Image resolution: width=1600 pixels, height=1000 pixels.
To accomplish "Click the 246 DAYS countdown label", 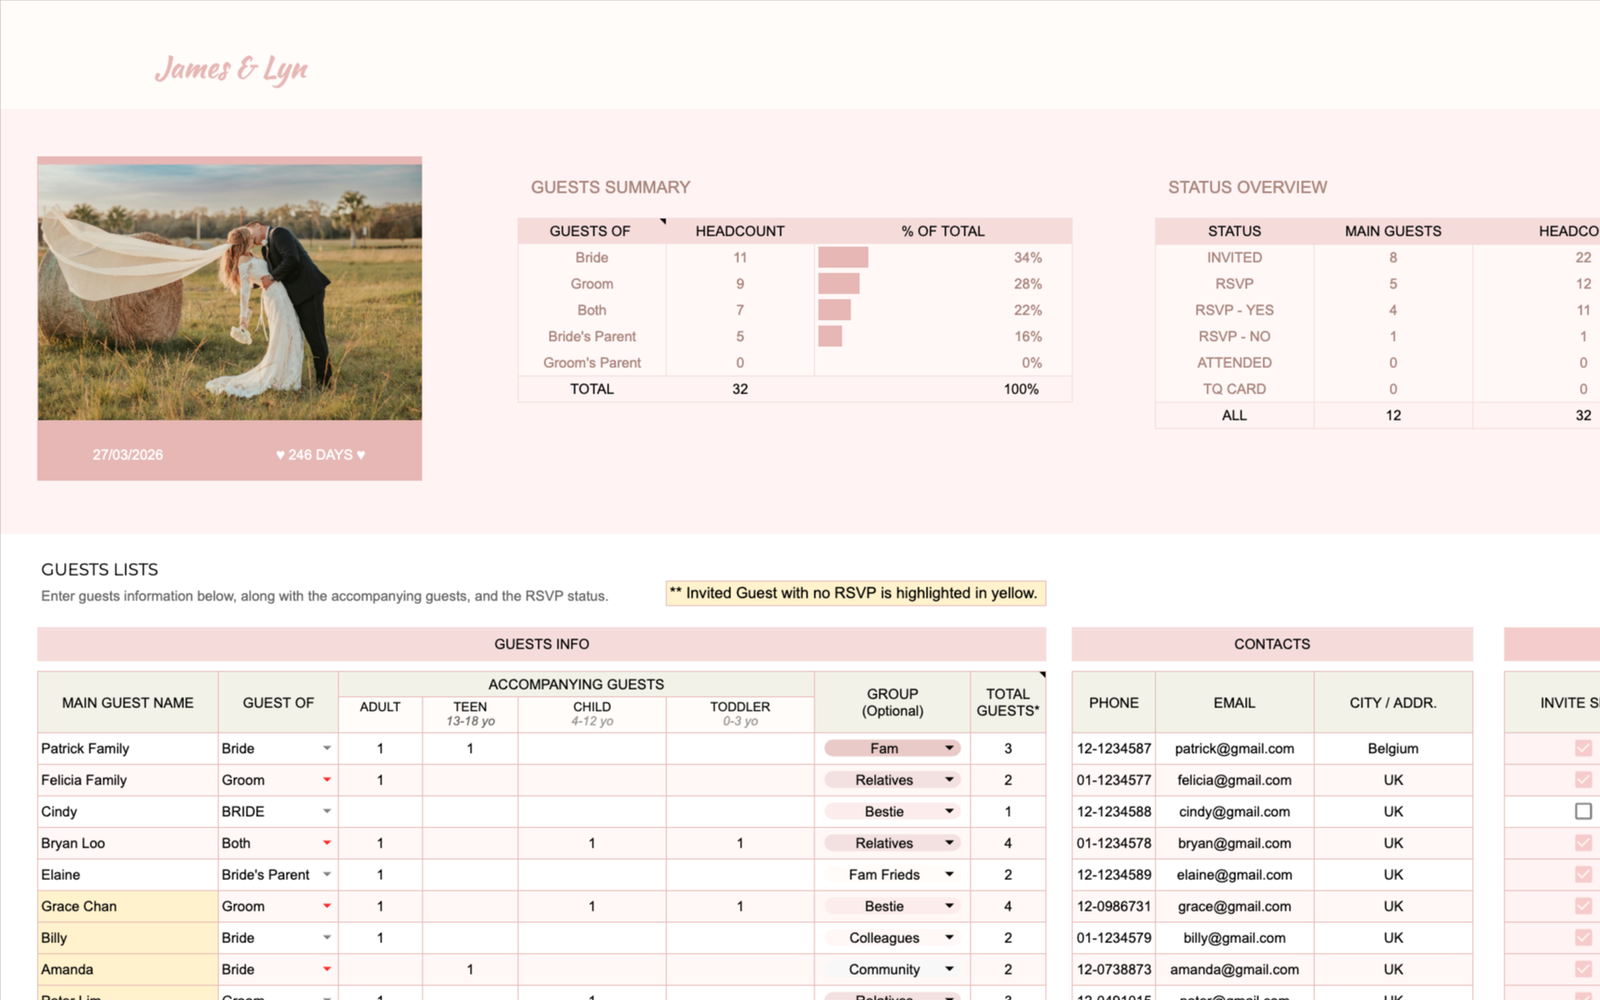I will click(321, 454).
